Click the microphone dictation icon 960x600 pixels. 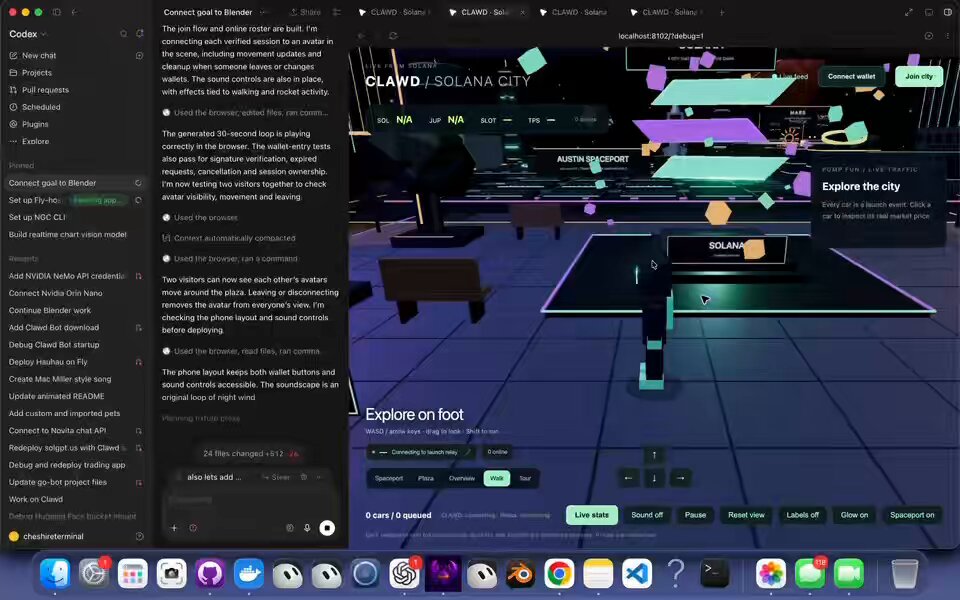pyautogui.click(x=307, y=528)
